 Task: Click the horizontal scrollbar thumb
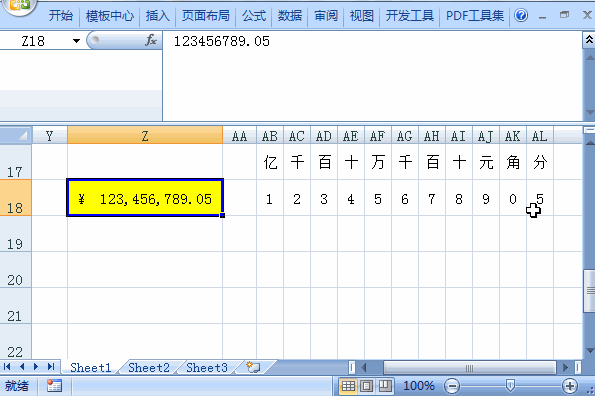469,368
